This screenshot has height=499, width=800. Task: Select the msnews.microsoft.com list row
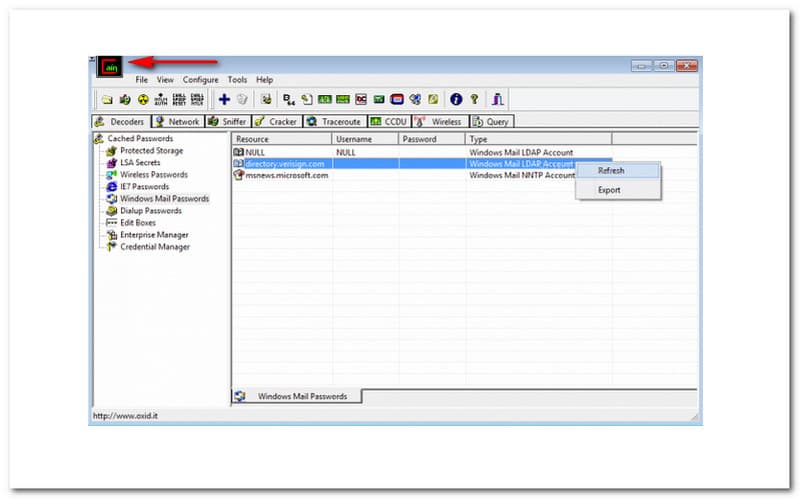pyautogui.click(x=286, y=175)
